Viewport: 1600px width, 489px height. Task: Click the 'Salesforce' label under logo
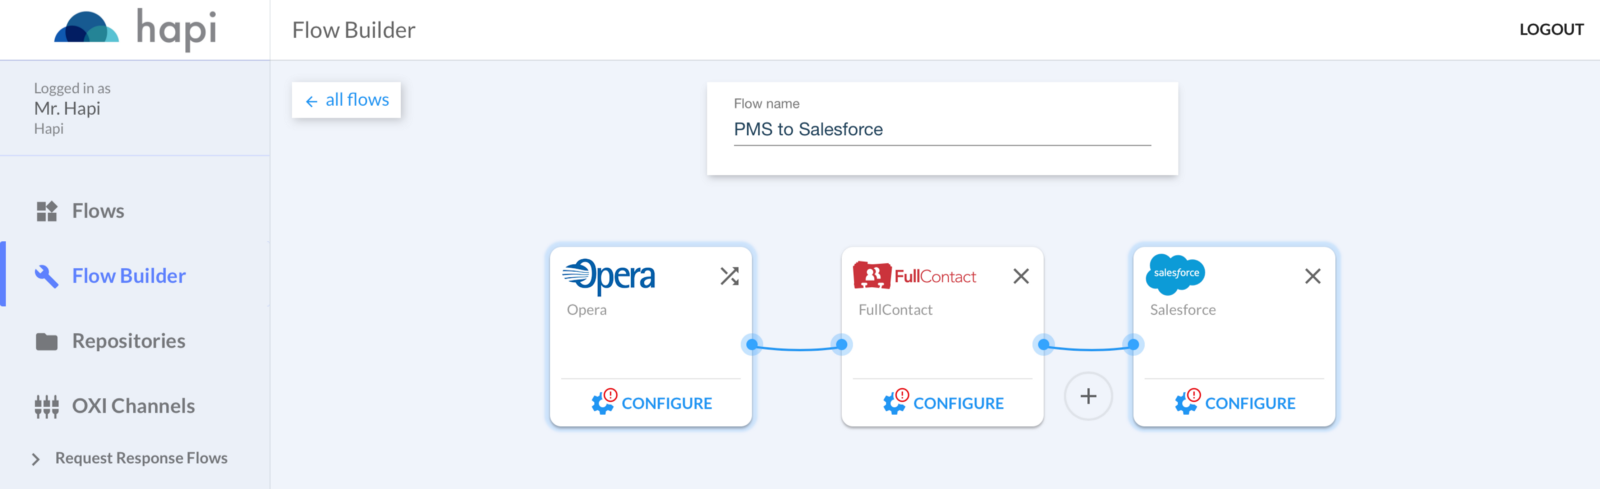1183,310
